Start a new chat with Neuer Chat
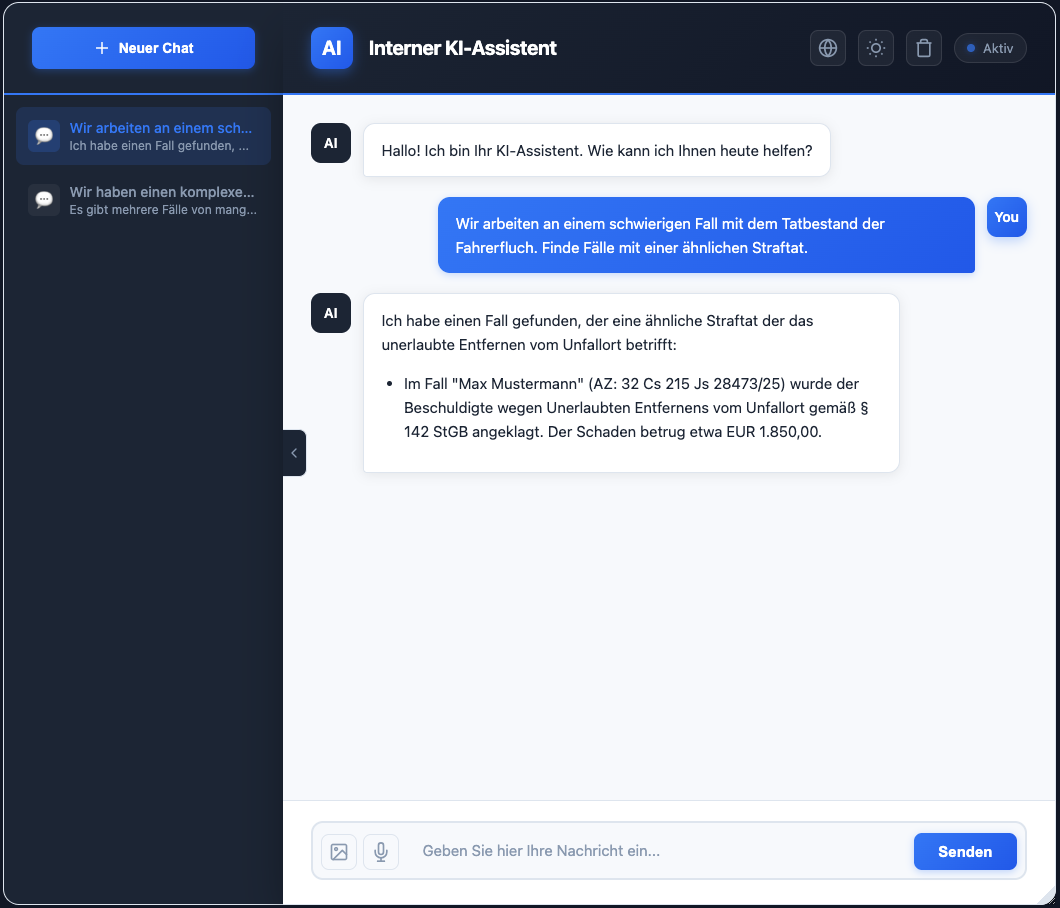The image size is (1060, 908). (143, 48)
